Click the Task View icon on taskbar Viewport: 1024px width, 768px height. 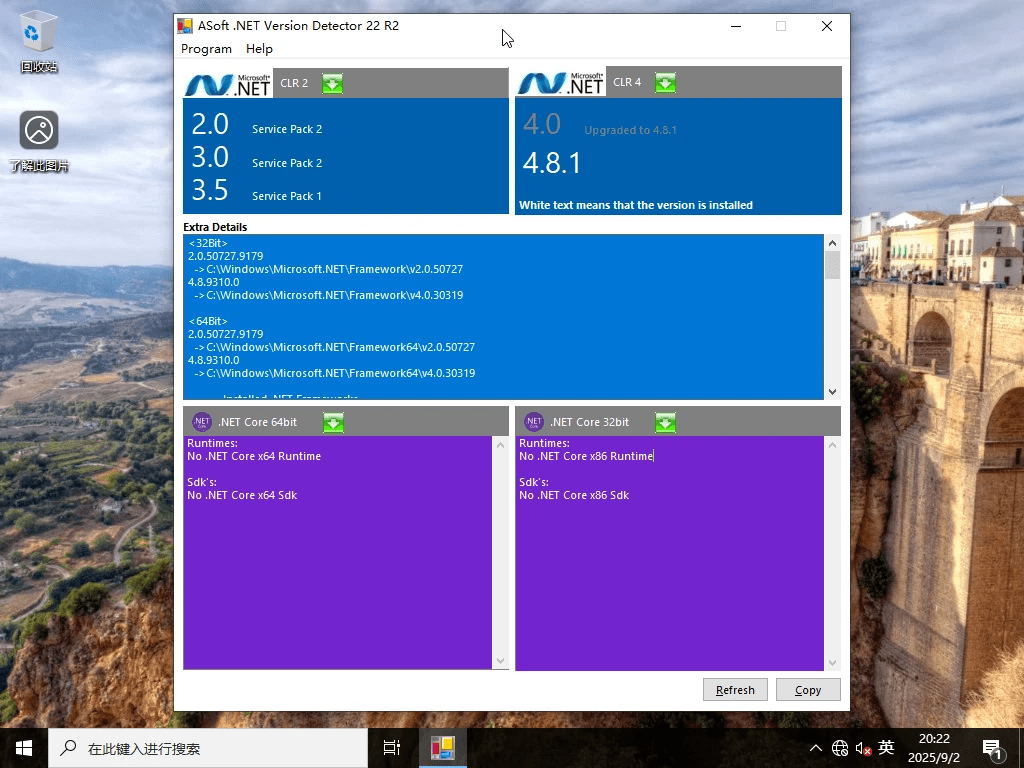click(x=390, y=747)
